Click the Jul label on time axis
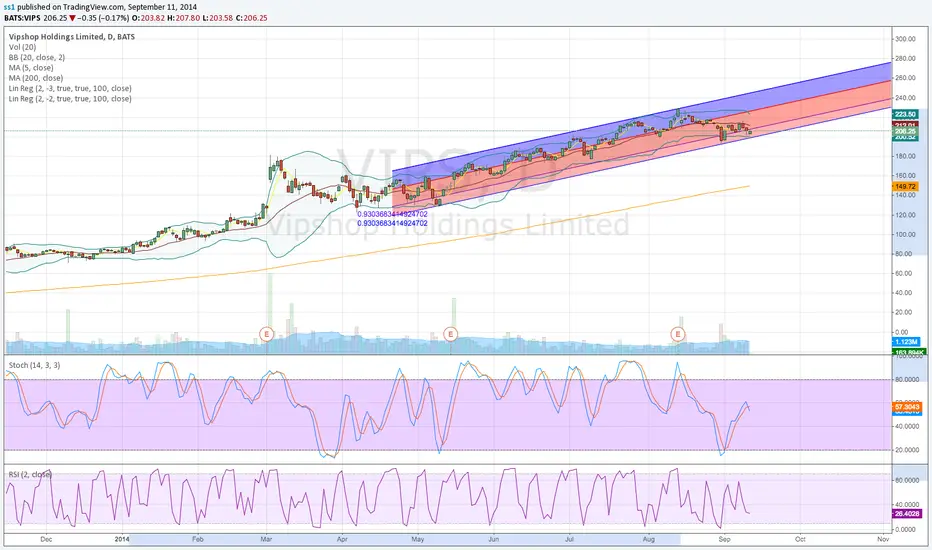This screenshot has height=550, width=932. point(569,539)
